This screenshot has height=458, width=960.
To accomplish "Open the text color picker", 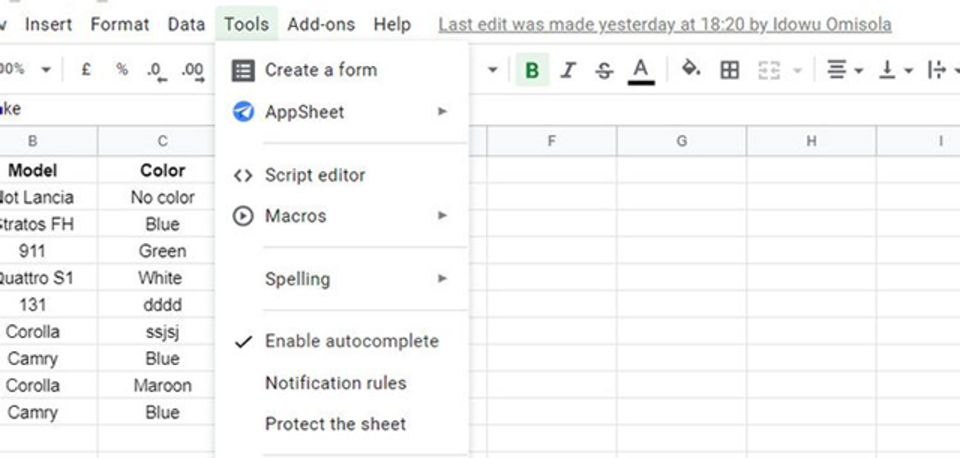I will click(640, 71).
